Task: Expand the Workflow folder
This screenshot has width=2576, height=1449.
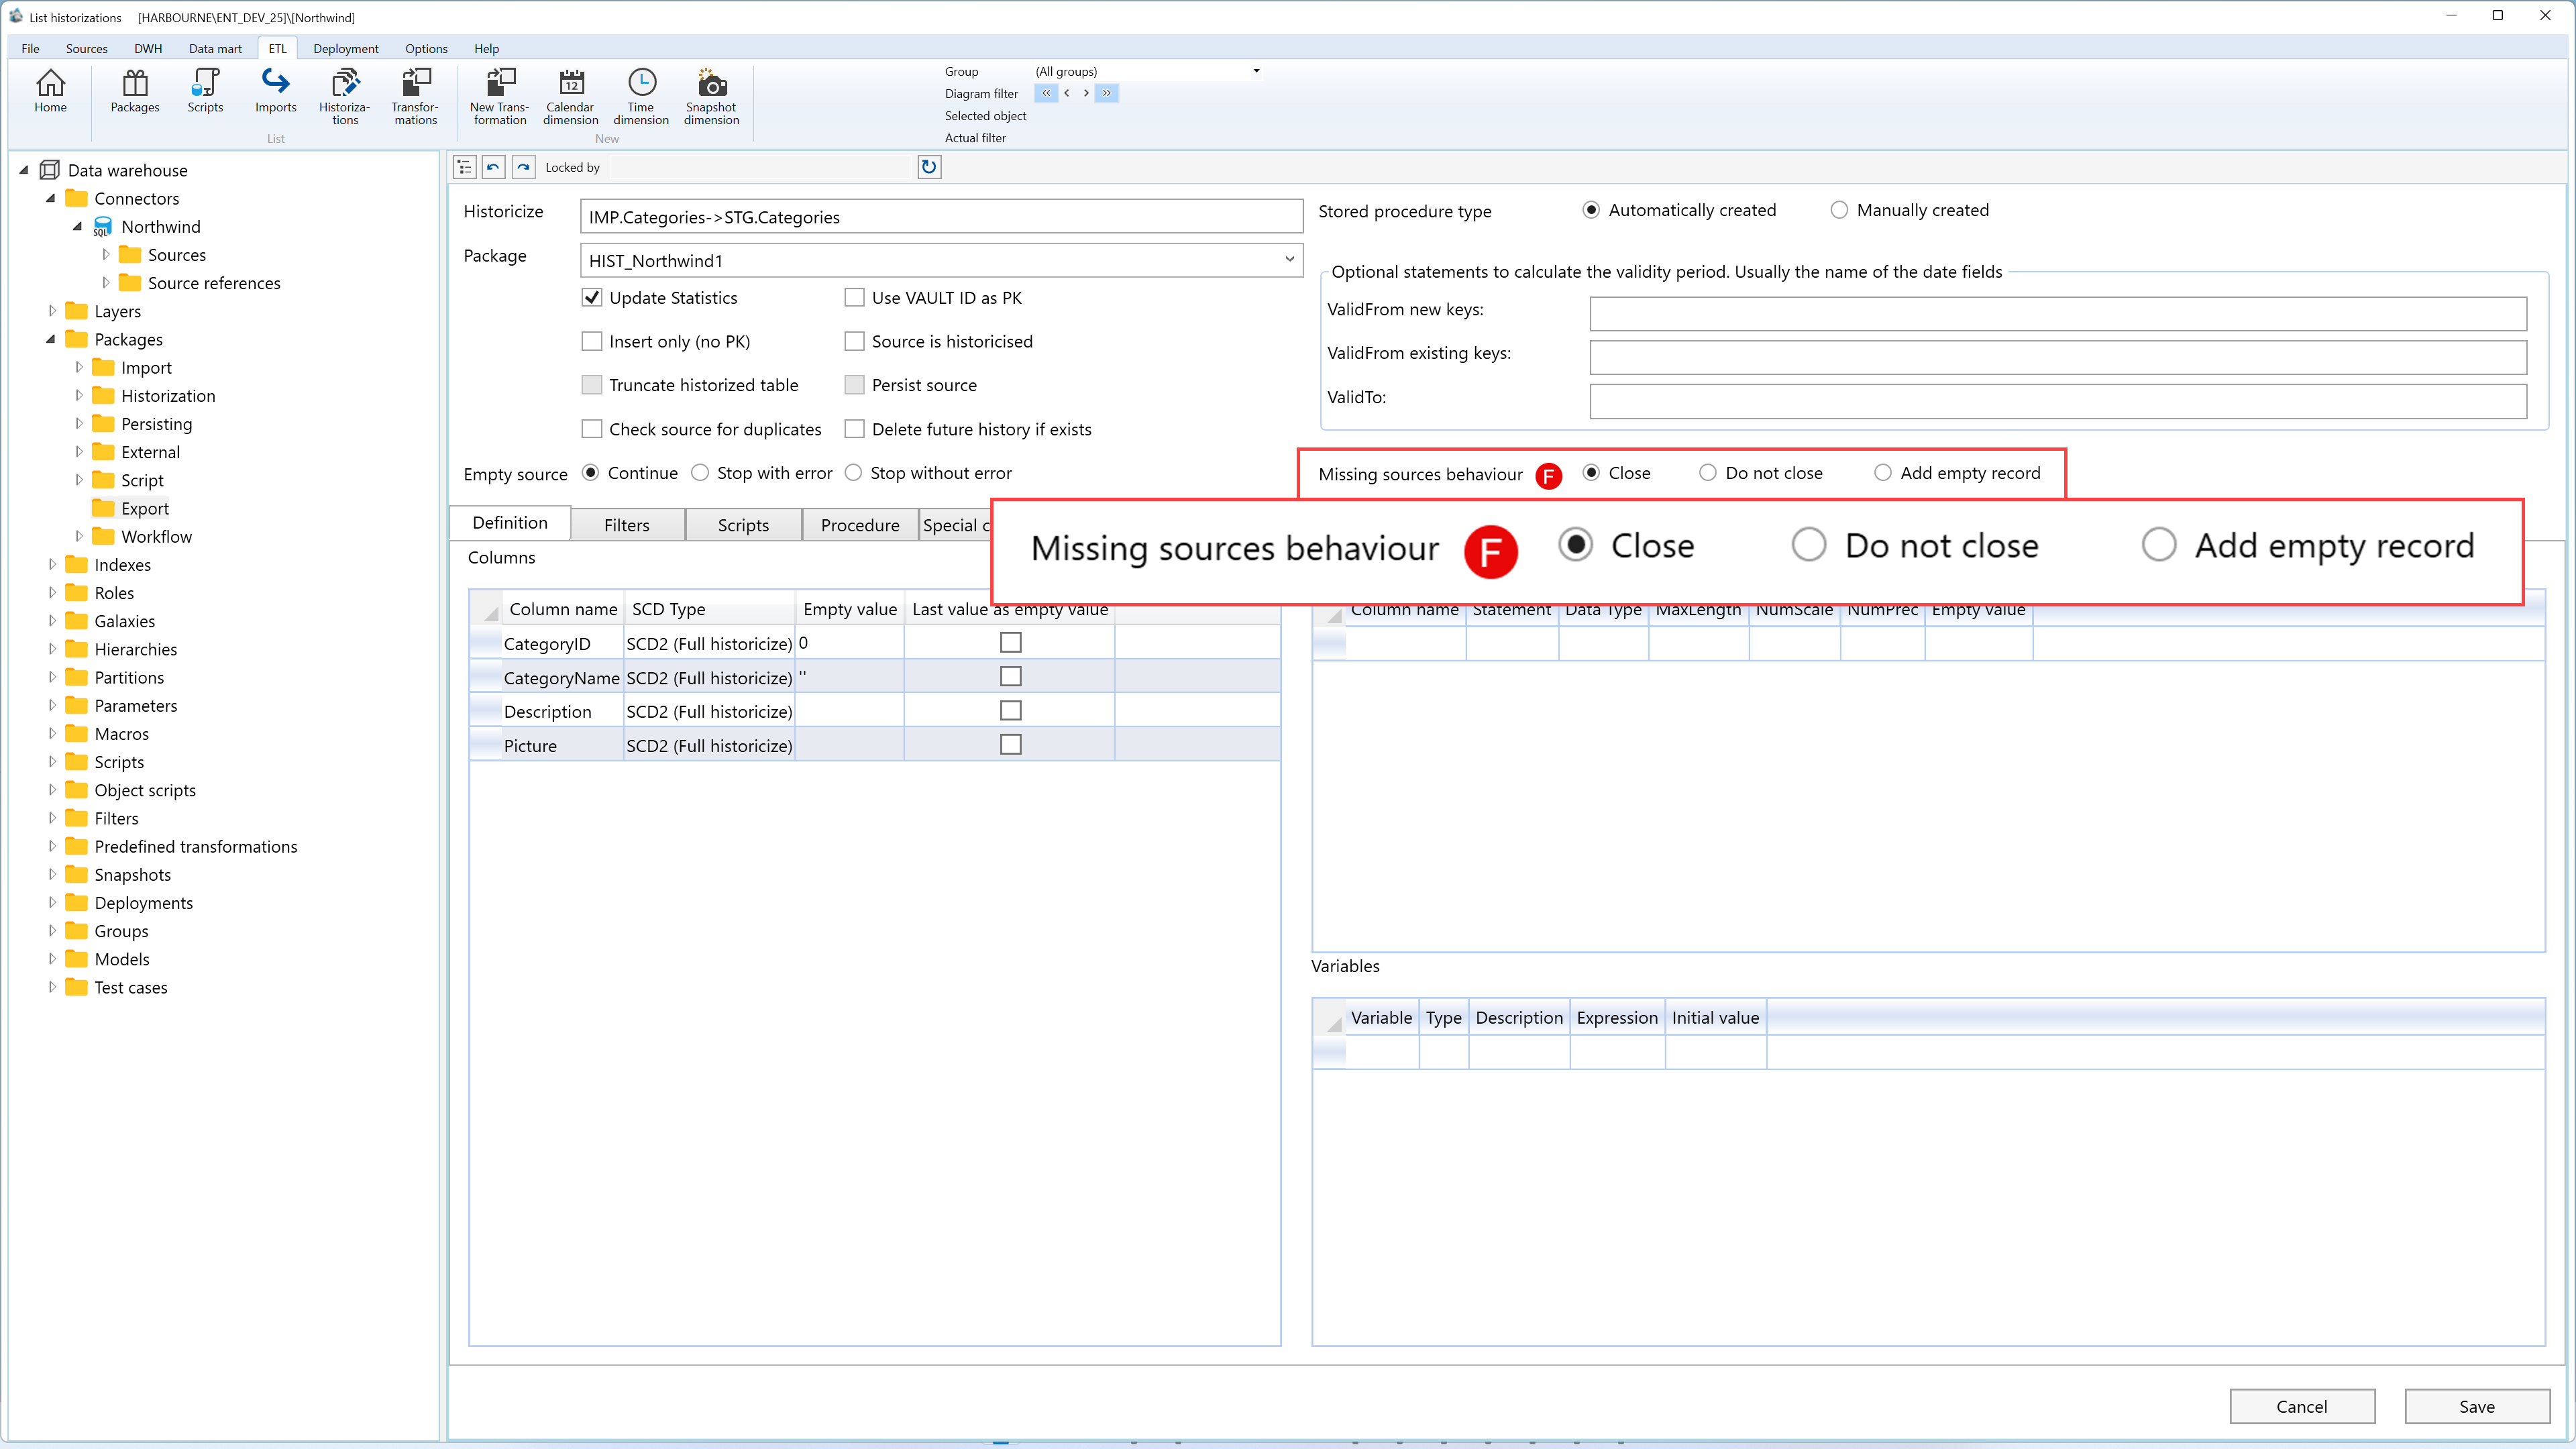Action: [79, 536]
